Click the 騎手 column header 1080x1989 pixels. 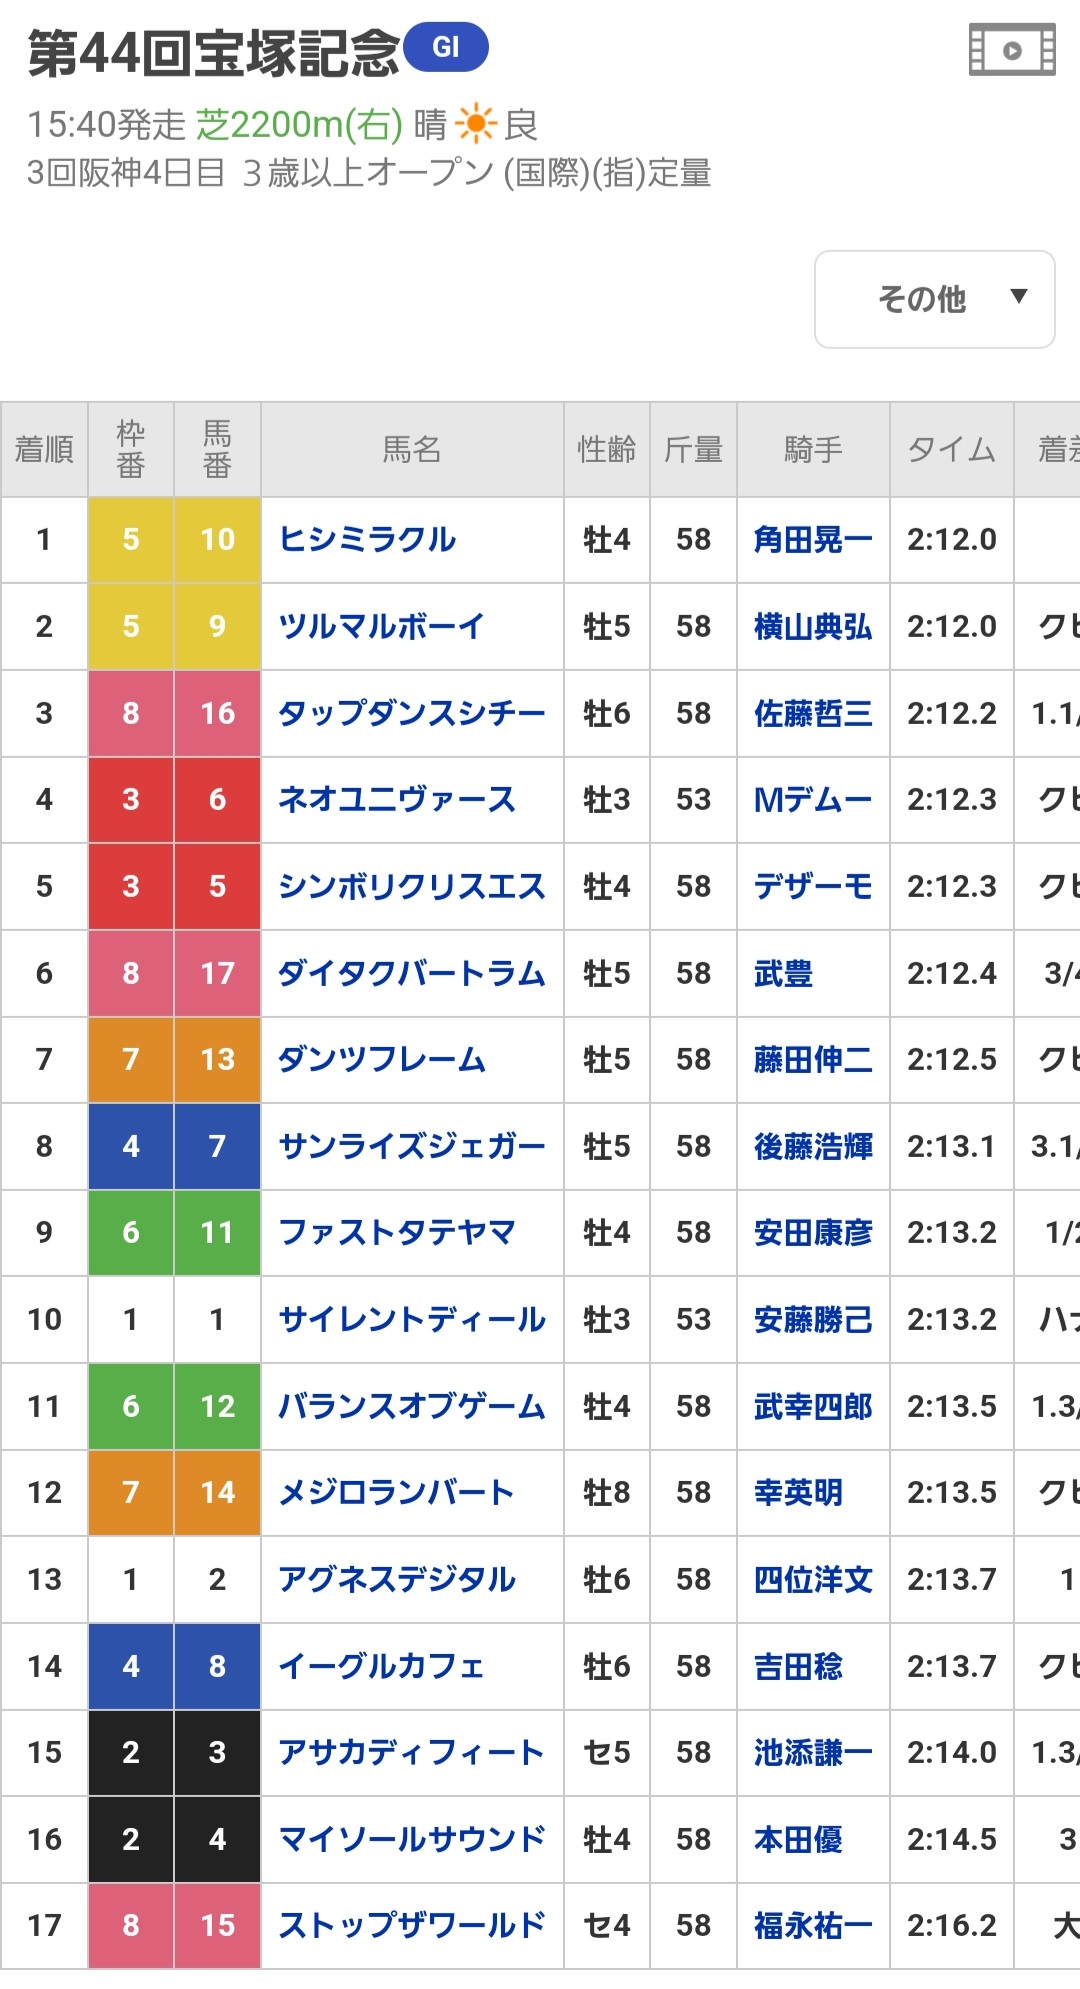813,450
